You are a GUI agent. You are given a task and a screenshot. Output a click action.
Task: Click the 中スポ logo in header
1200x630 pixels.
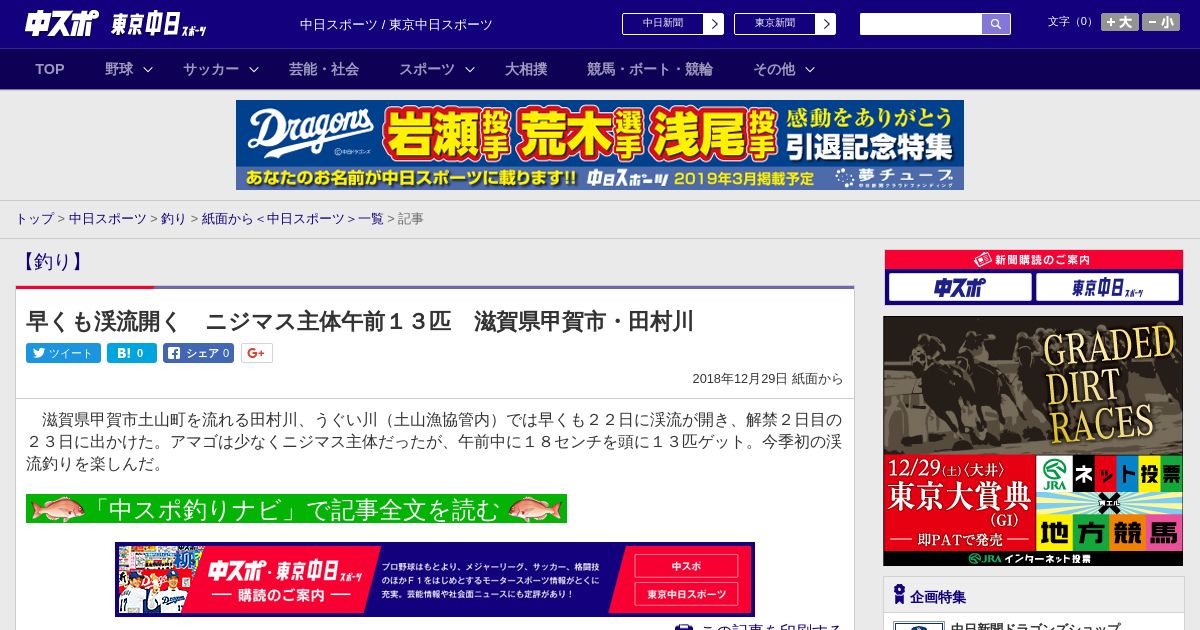pyautogui.click(x=62, y=23)
